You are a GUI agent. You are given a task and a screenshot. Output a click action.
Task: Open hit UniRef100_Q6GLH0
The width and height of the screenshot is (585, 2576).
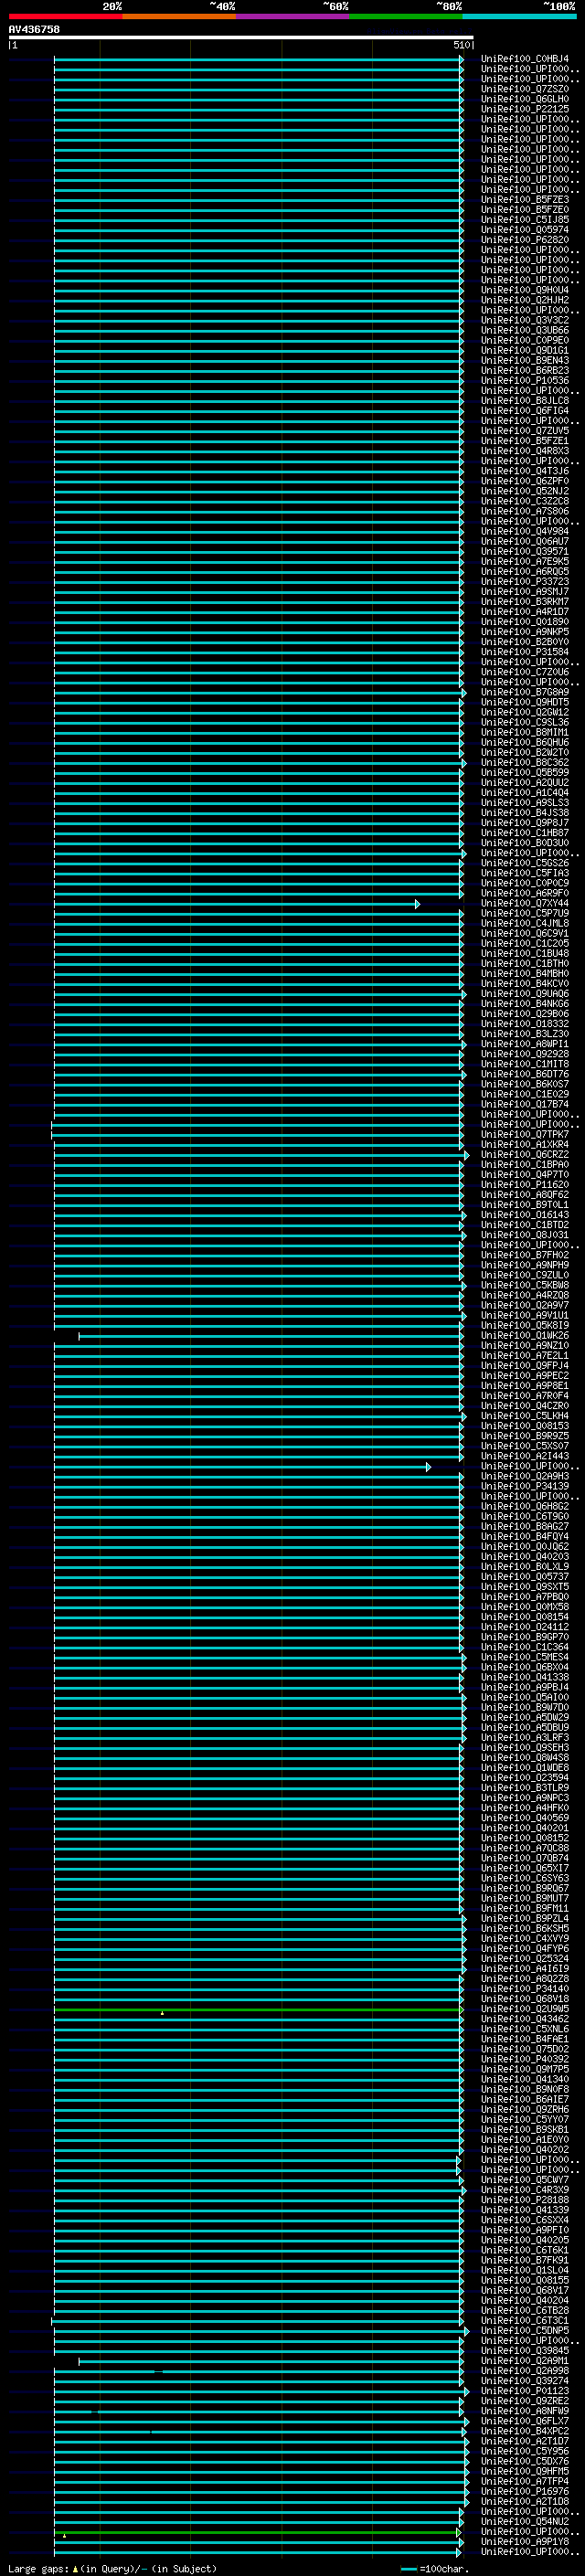tap(524, 99)
